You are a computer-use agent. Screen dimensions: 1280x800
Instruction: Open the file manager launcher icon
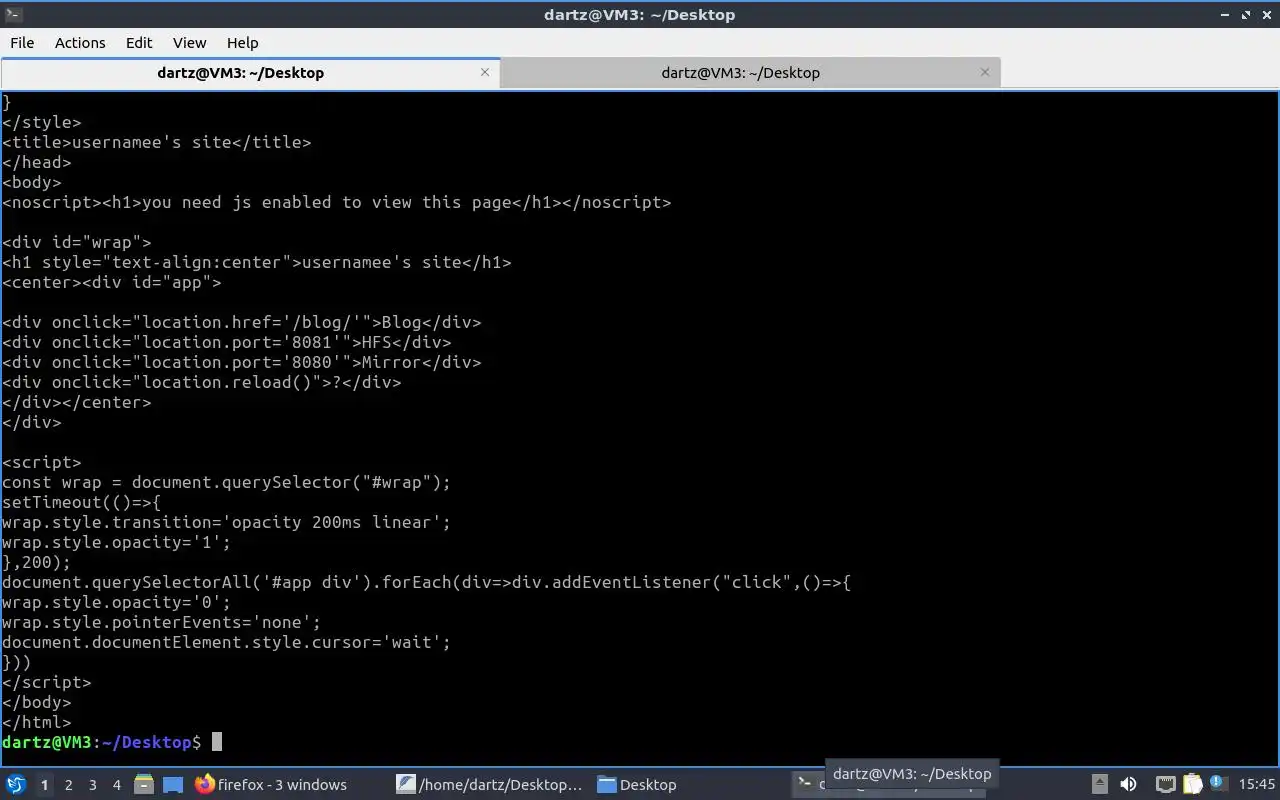pos(144,785)
